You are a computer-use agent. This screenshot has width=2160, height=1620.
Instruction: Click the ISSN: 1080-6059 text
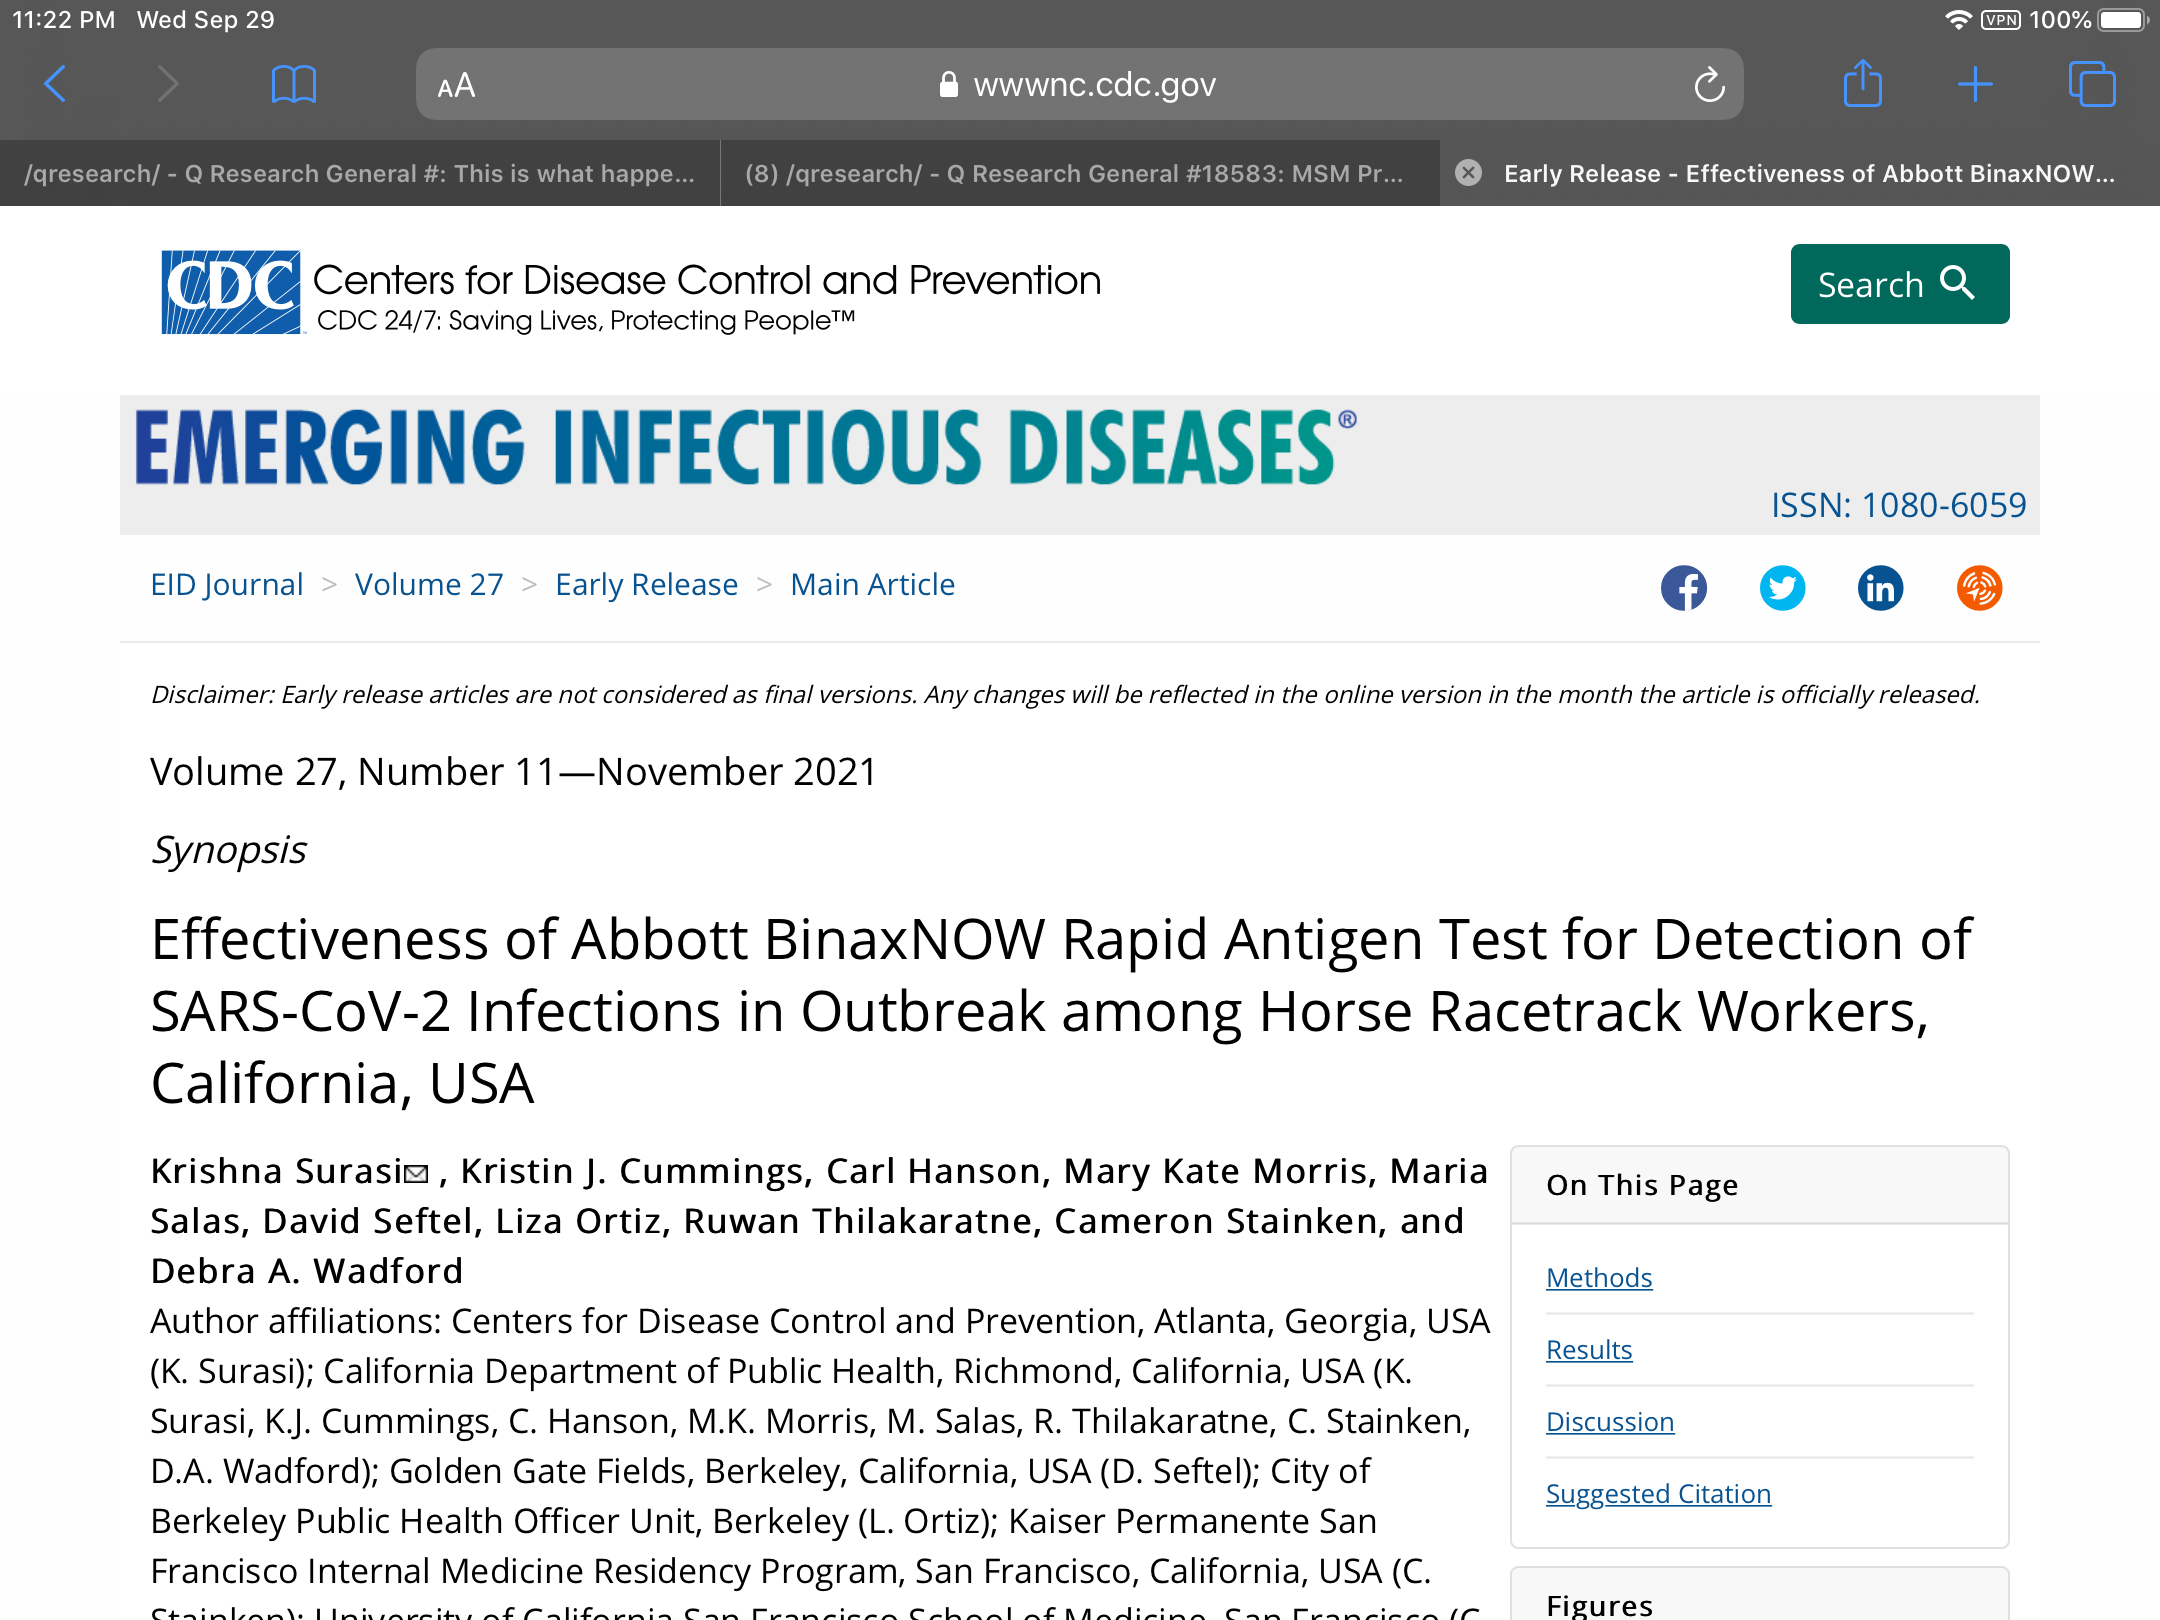click(1898, 505)
